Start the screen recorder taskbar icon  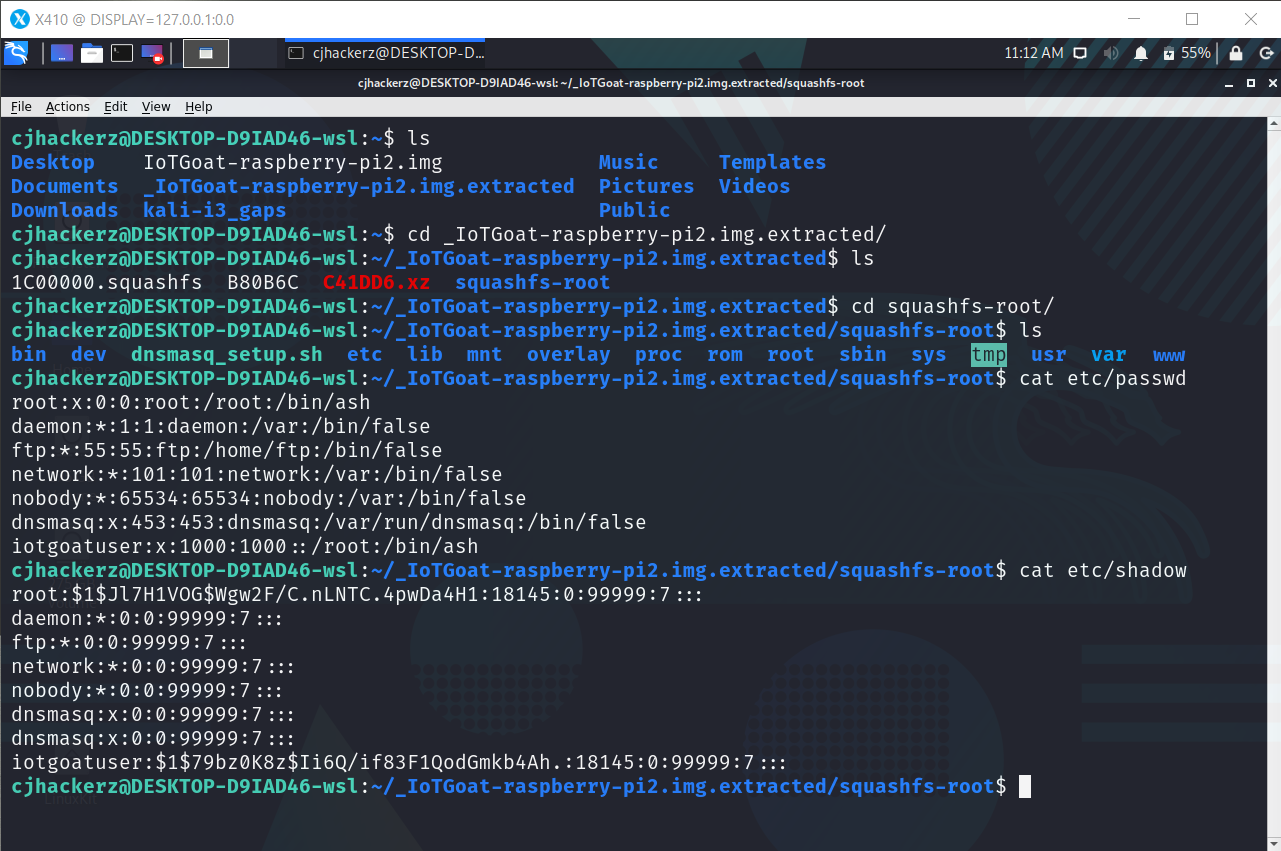point(151,54)
